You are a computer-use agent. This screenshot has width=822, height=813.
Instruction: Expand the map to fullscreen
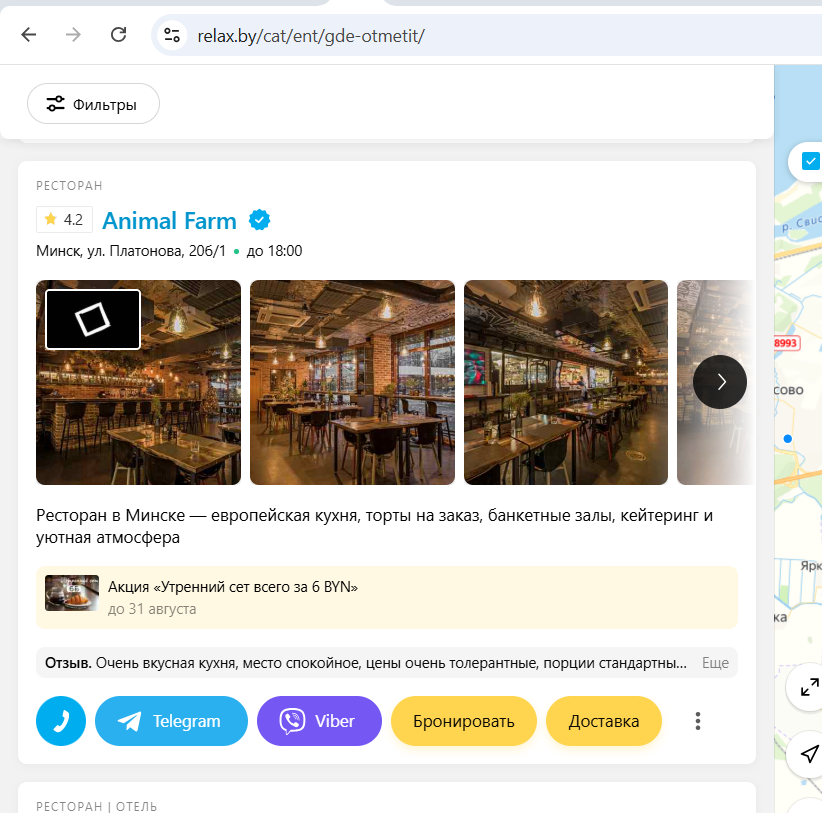pyautogui.click(x=809, y=687)
